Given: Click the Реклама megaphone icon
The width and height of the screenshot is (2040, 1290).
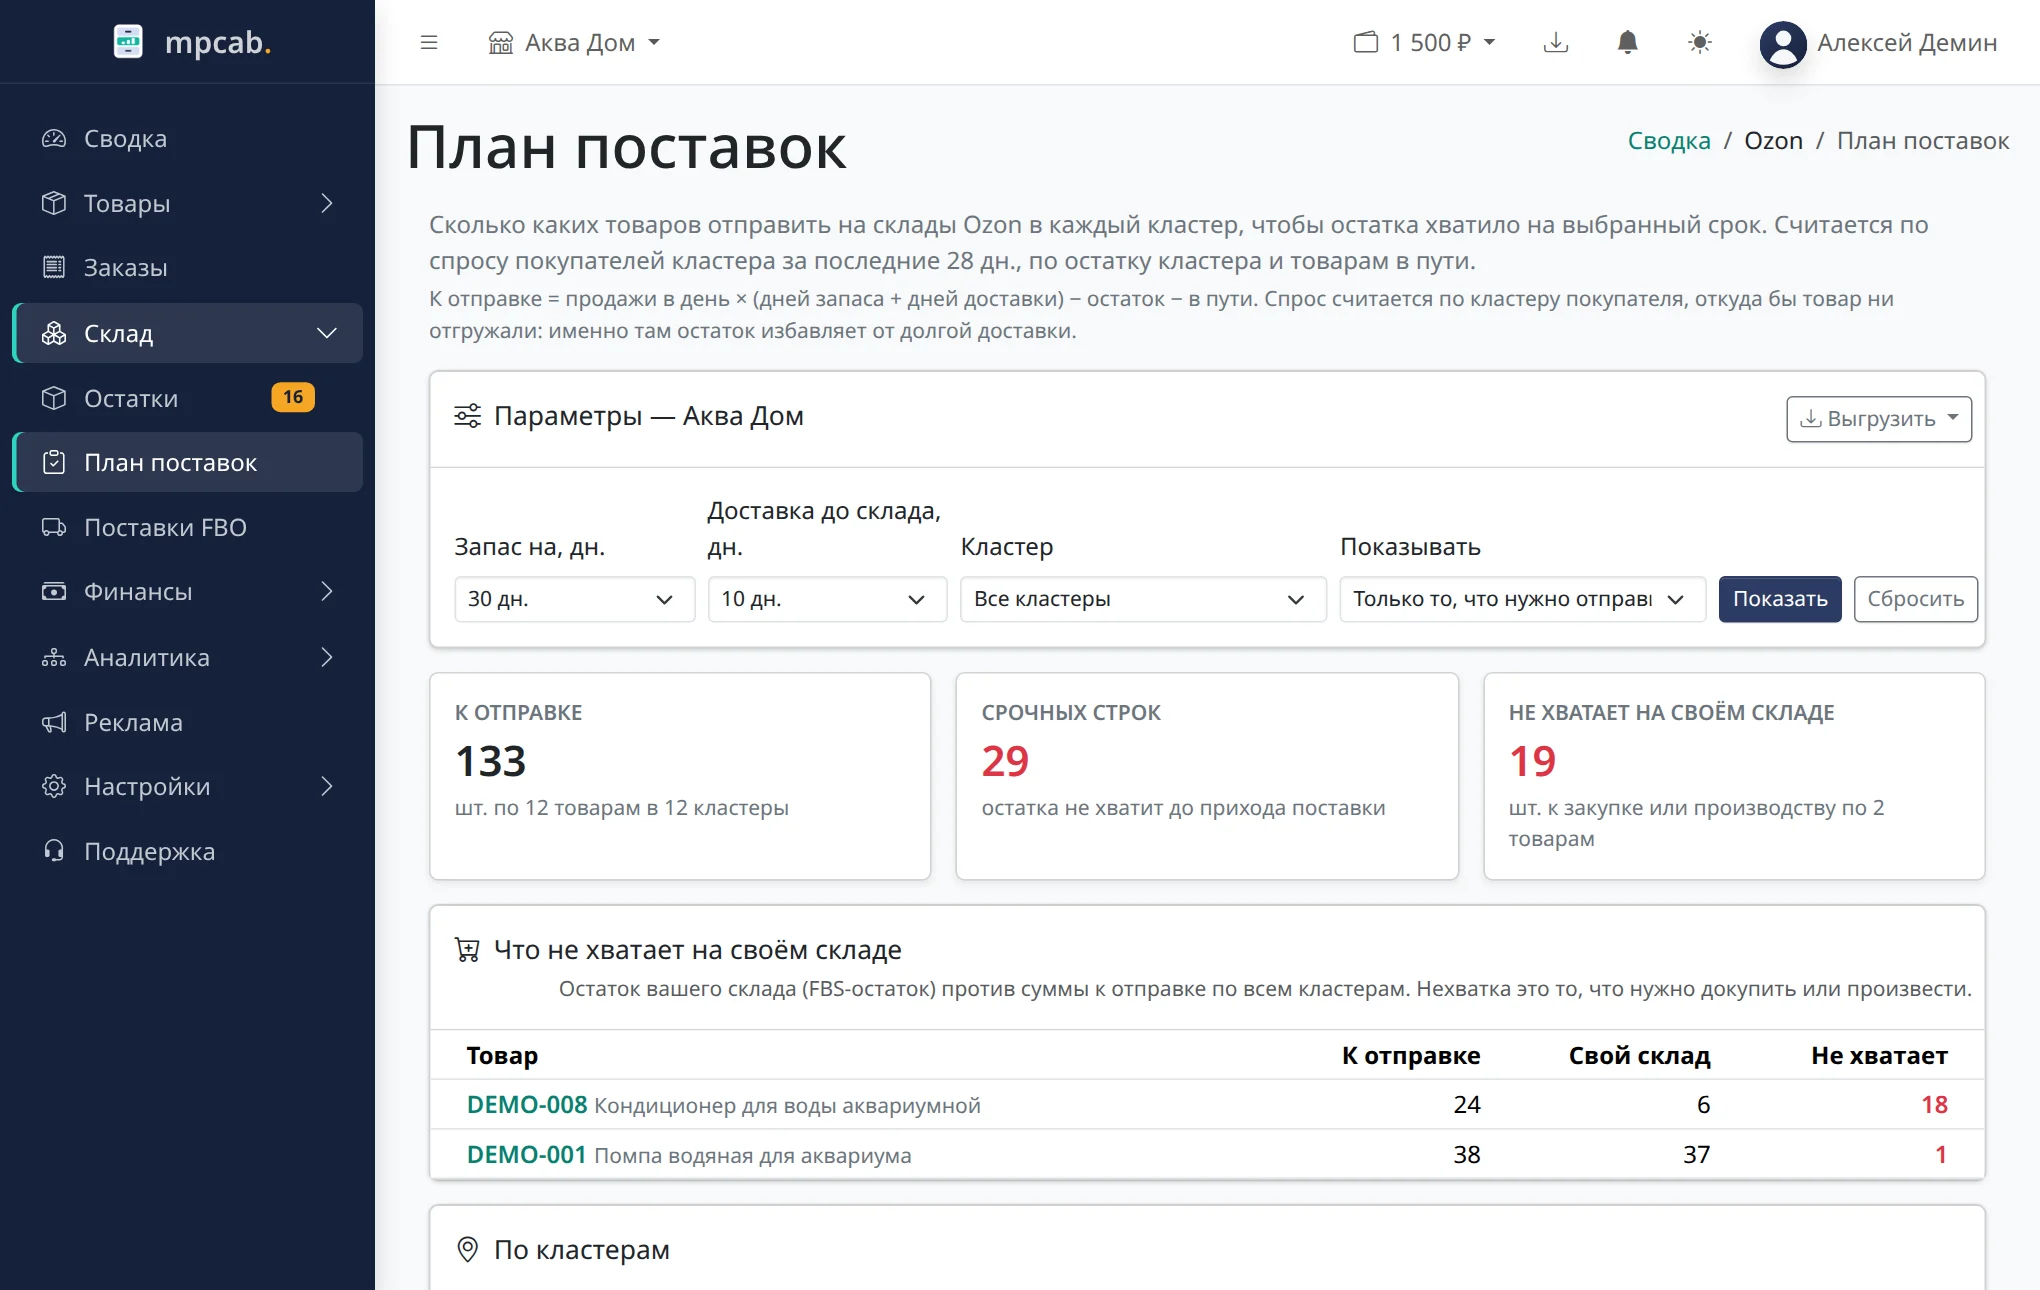Looking at the screenshot, I should [x=54, y=722].
